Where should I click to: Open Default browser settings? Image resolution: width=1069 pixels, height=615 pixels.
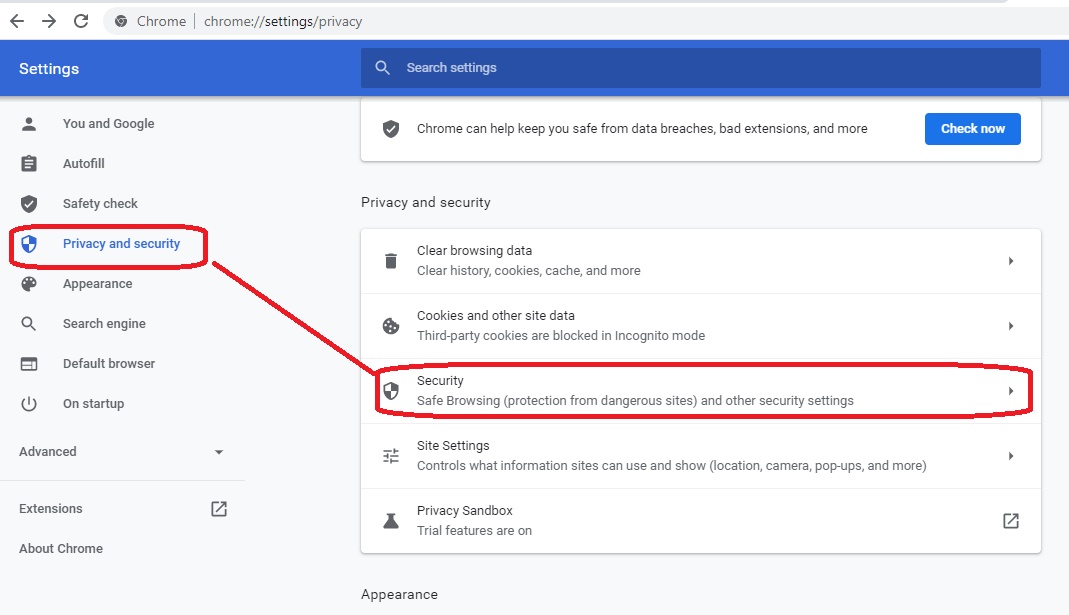click(x=109, y=363)
